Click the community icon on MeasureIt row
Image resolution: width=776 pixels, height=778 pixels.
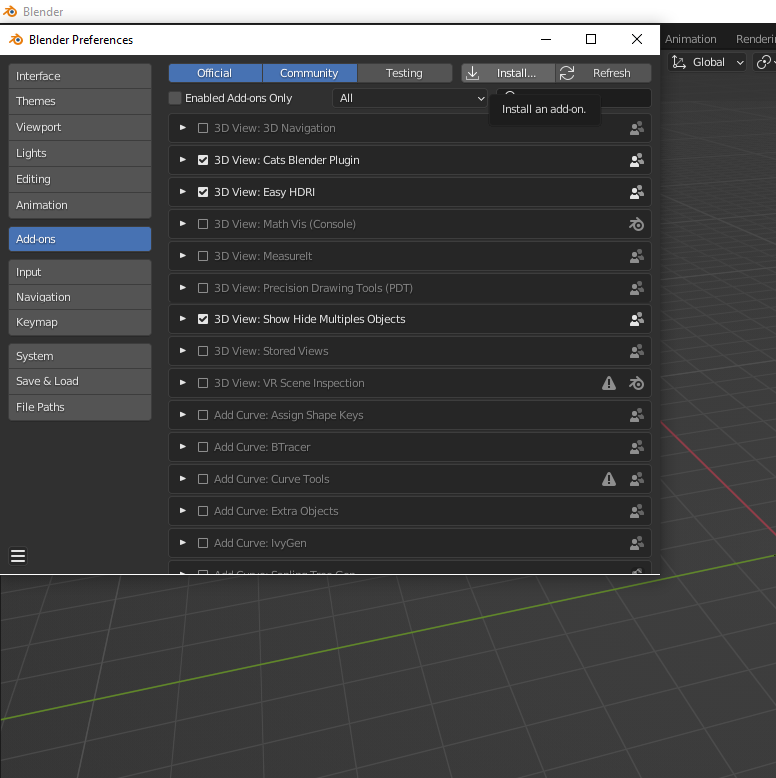click(x=636, y=256)
